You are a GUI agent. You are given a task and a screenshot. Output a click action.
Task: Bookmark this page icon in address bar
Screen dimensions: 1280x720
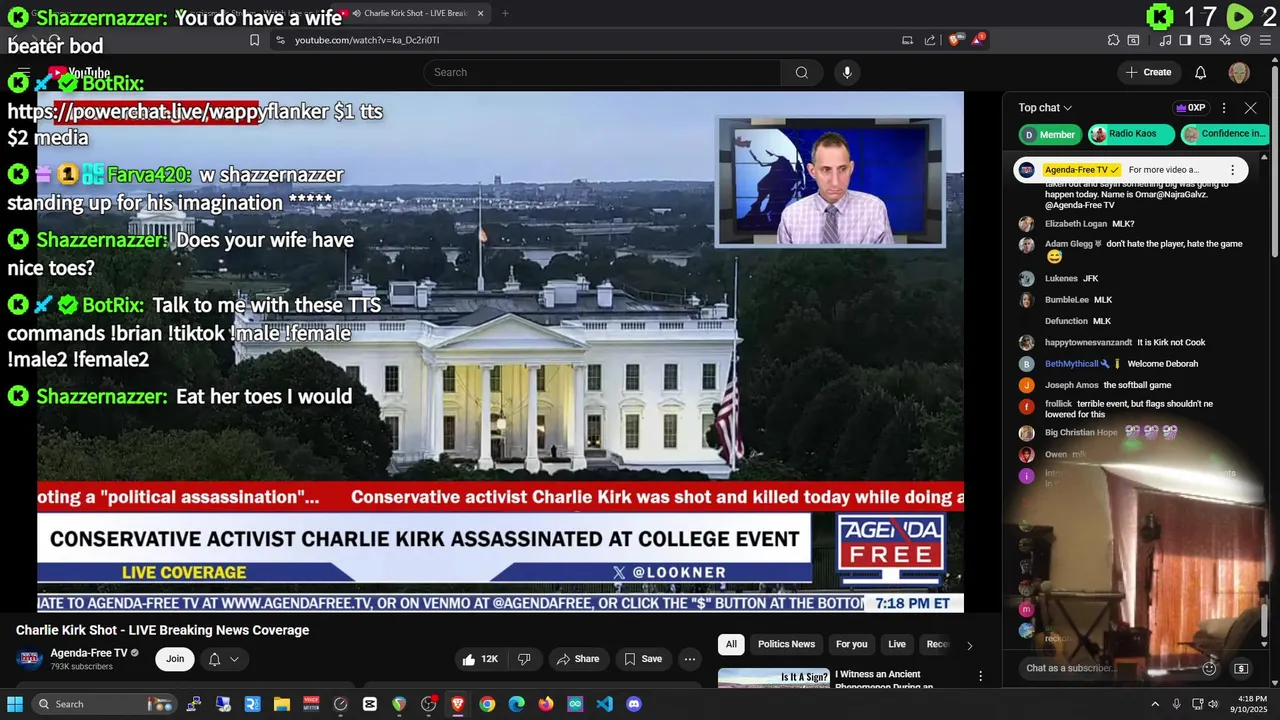coord(254,40)
